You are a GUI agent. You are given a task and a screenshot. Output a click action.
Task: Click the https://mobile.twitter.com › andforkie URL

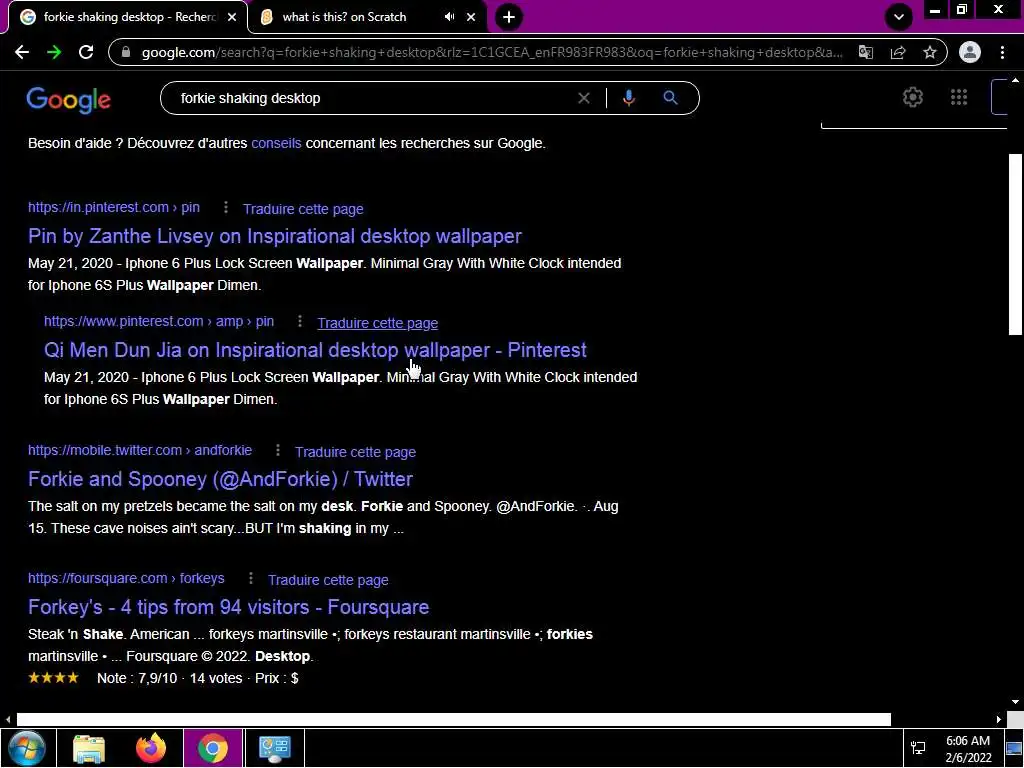(140, 451)
